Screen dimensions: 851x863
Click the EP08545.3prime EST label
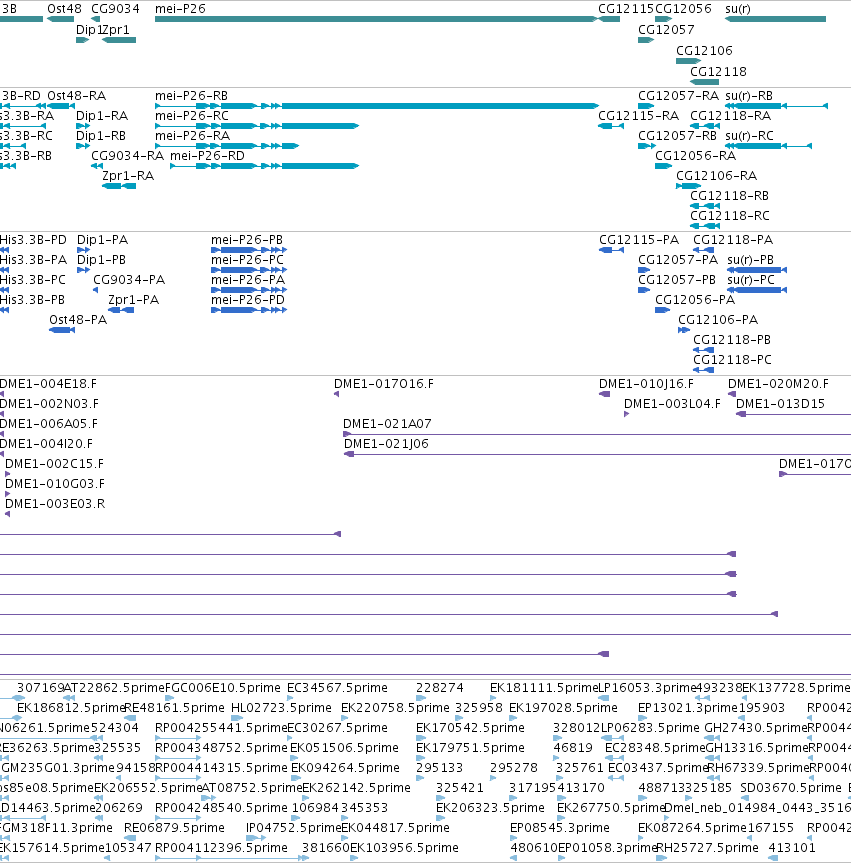(x=560, y=828)
